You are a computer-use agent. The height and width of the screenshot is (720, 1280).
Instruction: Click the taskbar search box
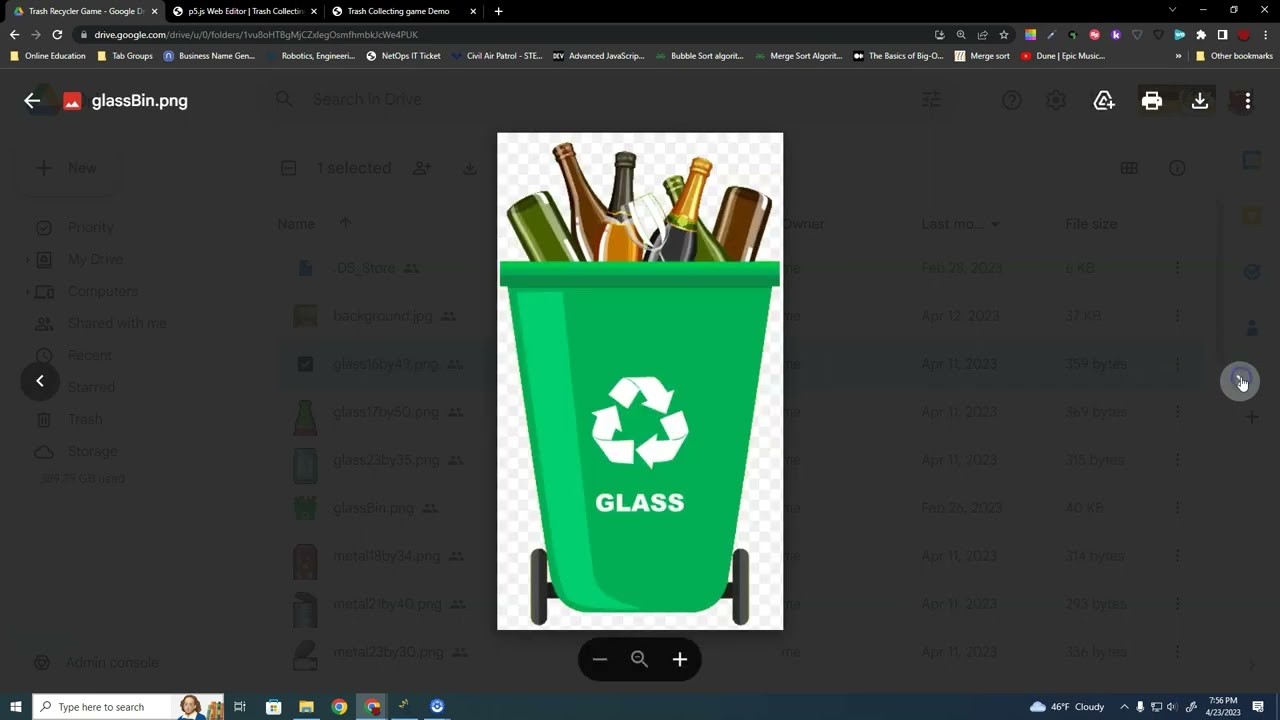pyautogui.click(x=128, y=707)
